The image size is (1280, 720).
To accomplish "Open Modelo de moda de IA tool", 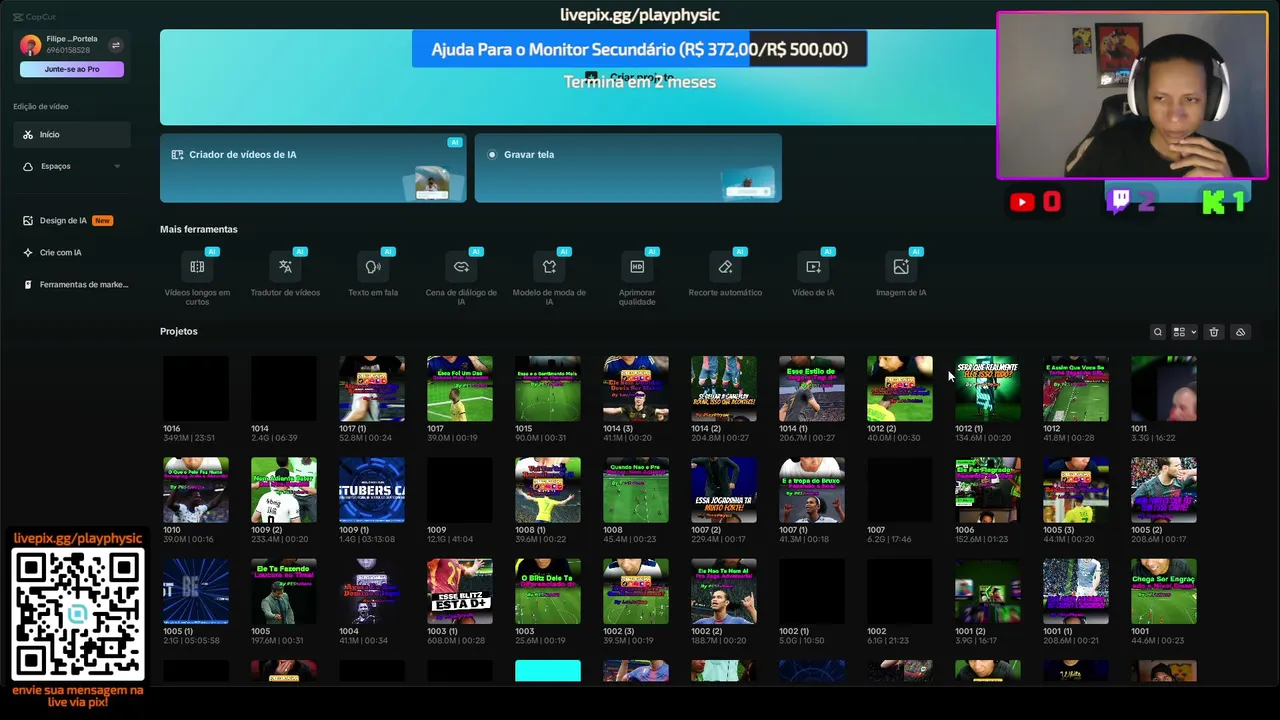I will pos(549,278).
